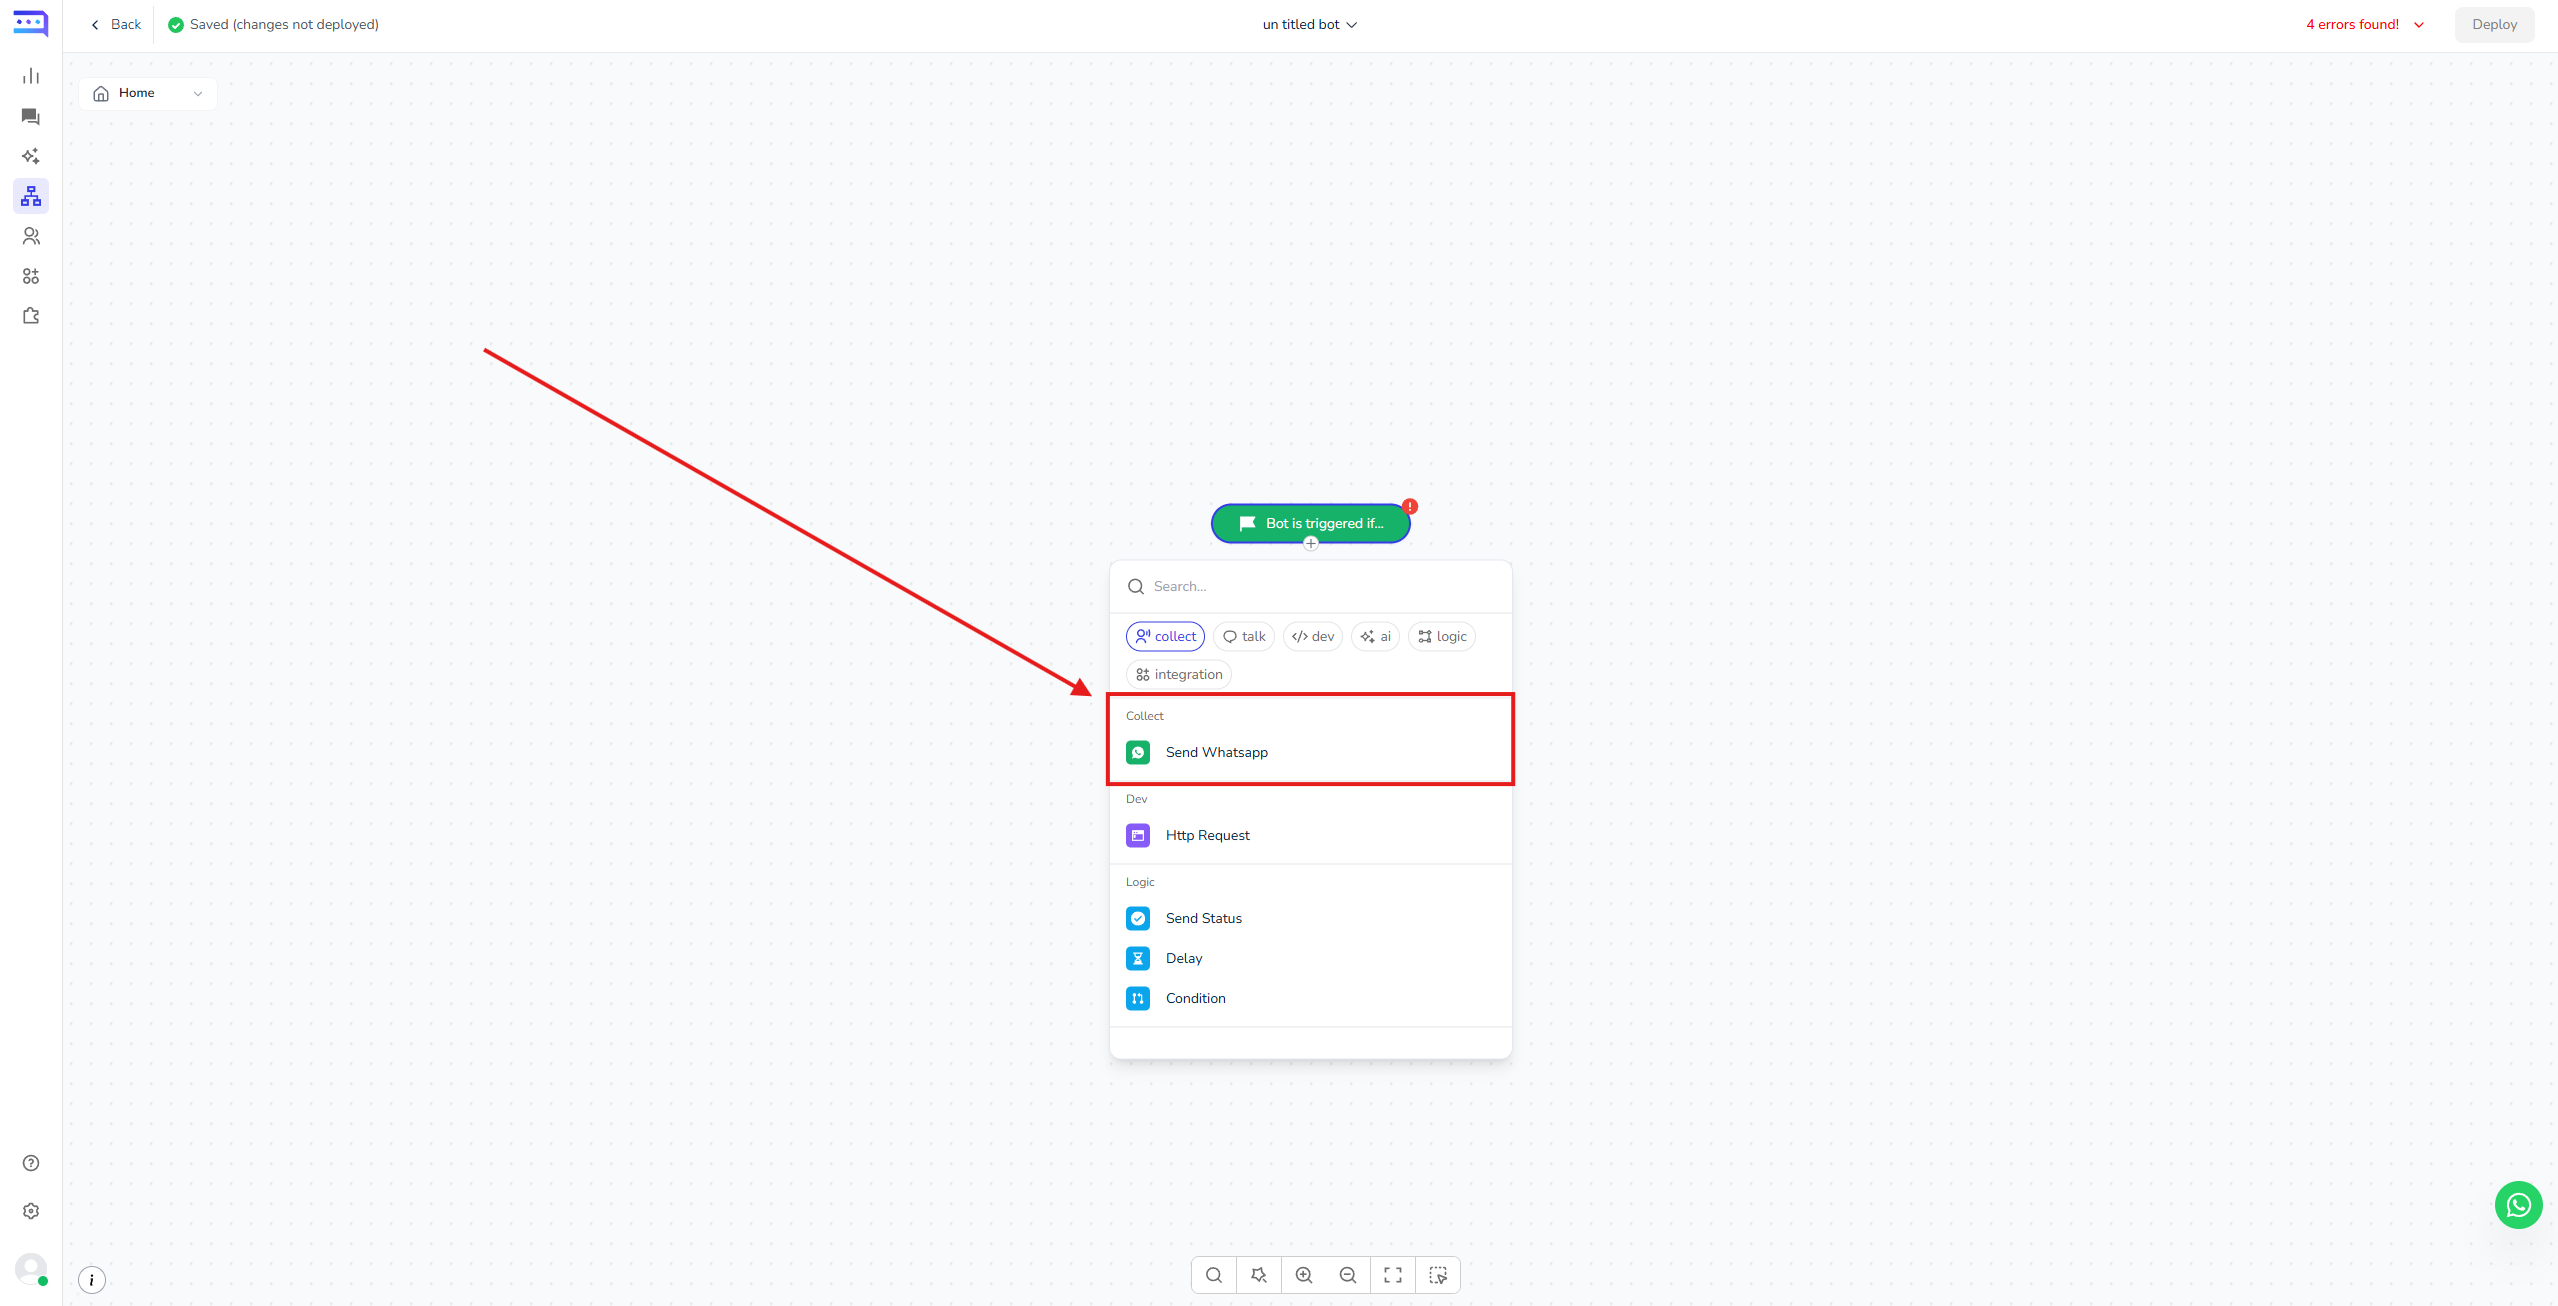Screen dimensions: 2558x1306
Task: Click the Send Status check icon
Action: click(x=1138, y=918)
